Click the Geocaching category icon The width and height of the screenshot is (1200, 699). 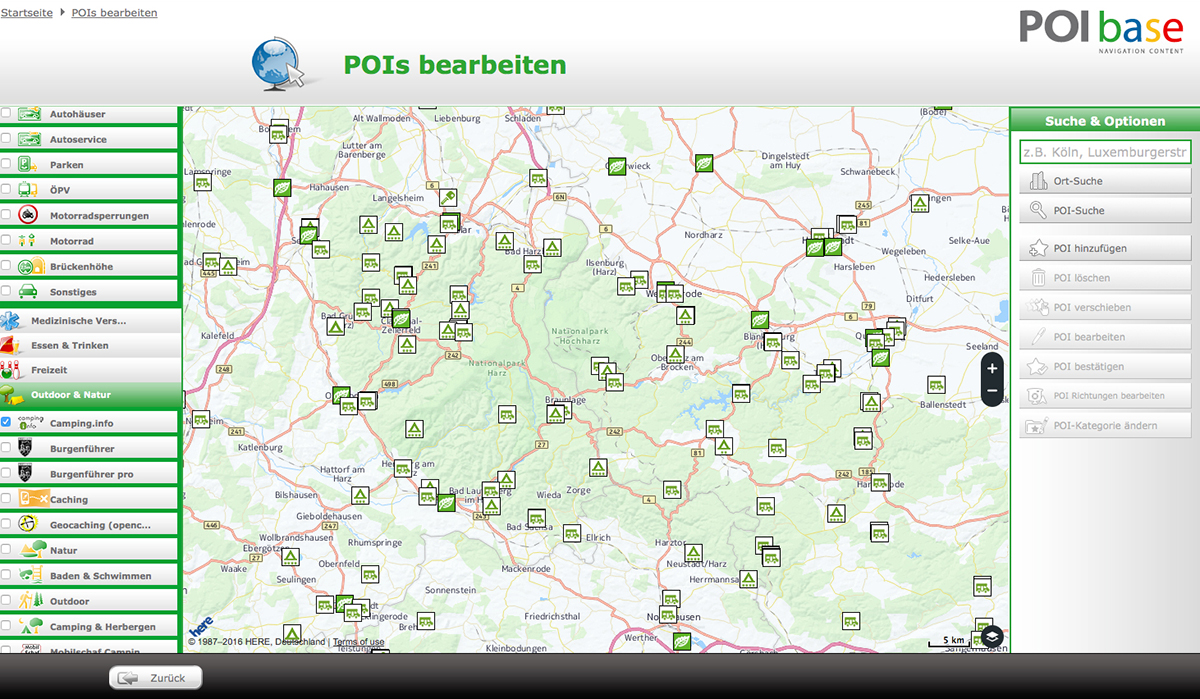29,525
